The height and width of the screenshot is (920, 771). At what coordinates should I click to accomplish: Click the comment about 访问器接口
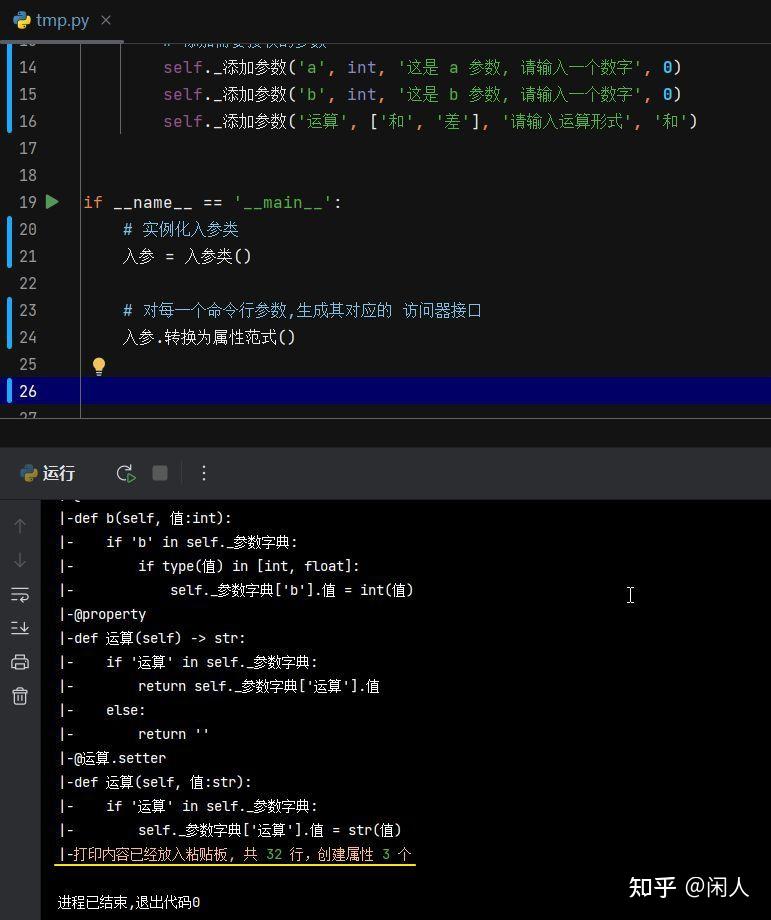(x=302, y=310)
